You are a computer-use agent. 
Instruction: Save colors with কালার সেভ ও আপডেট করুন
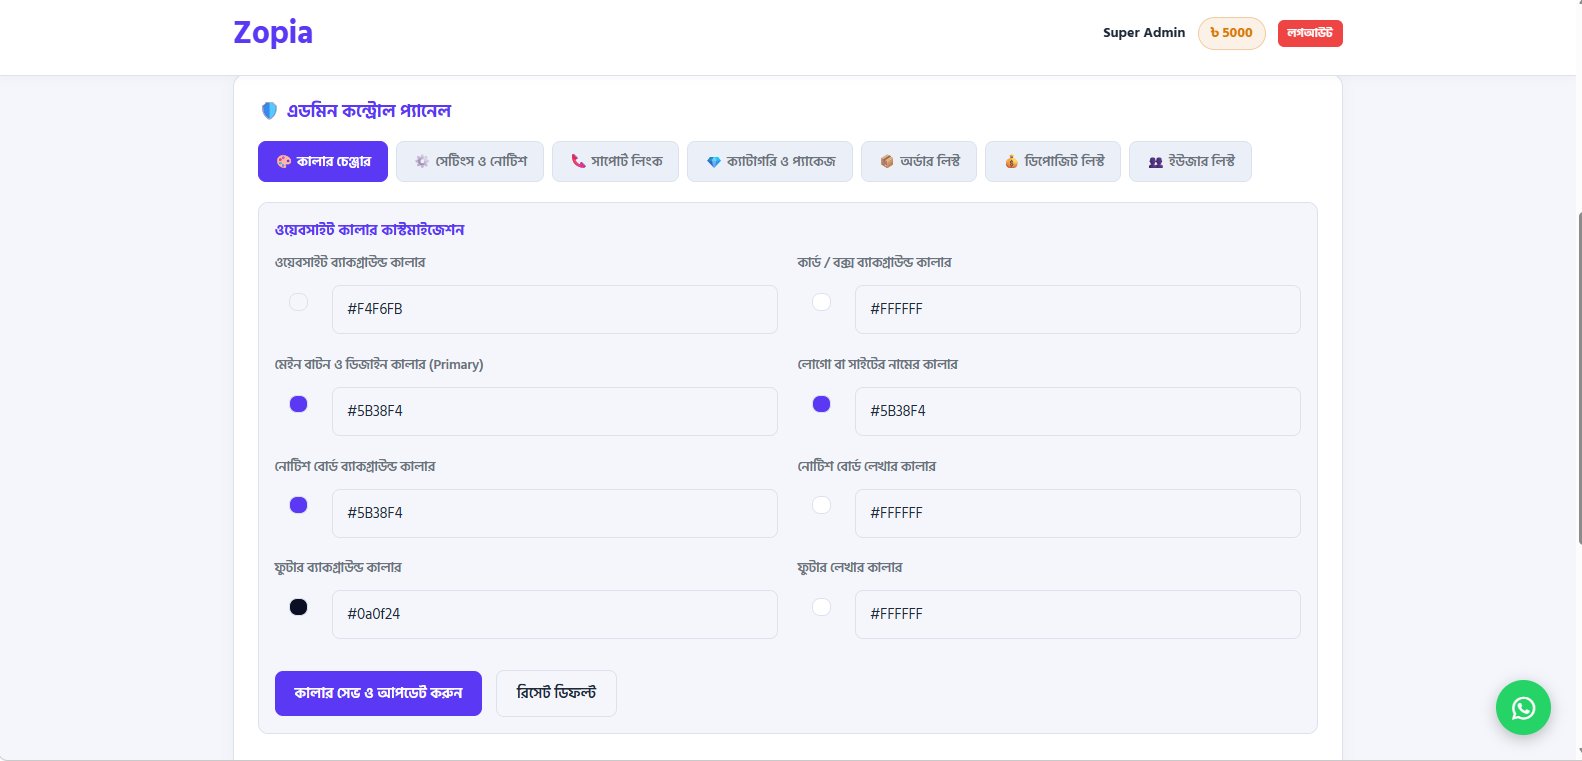coord(378,693)
